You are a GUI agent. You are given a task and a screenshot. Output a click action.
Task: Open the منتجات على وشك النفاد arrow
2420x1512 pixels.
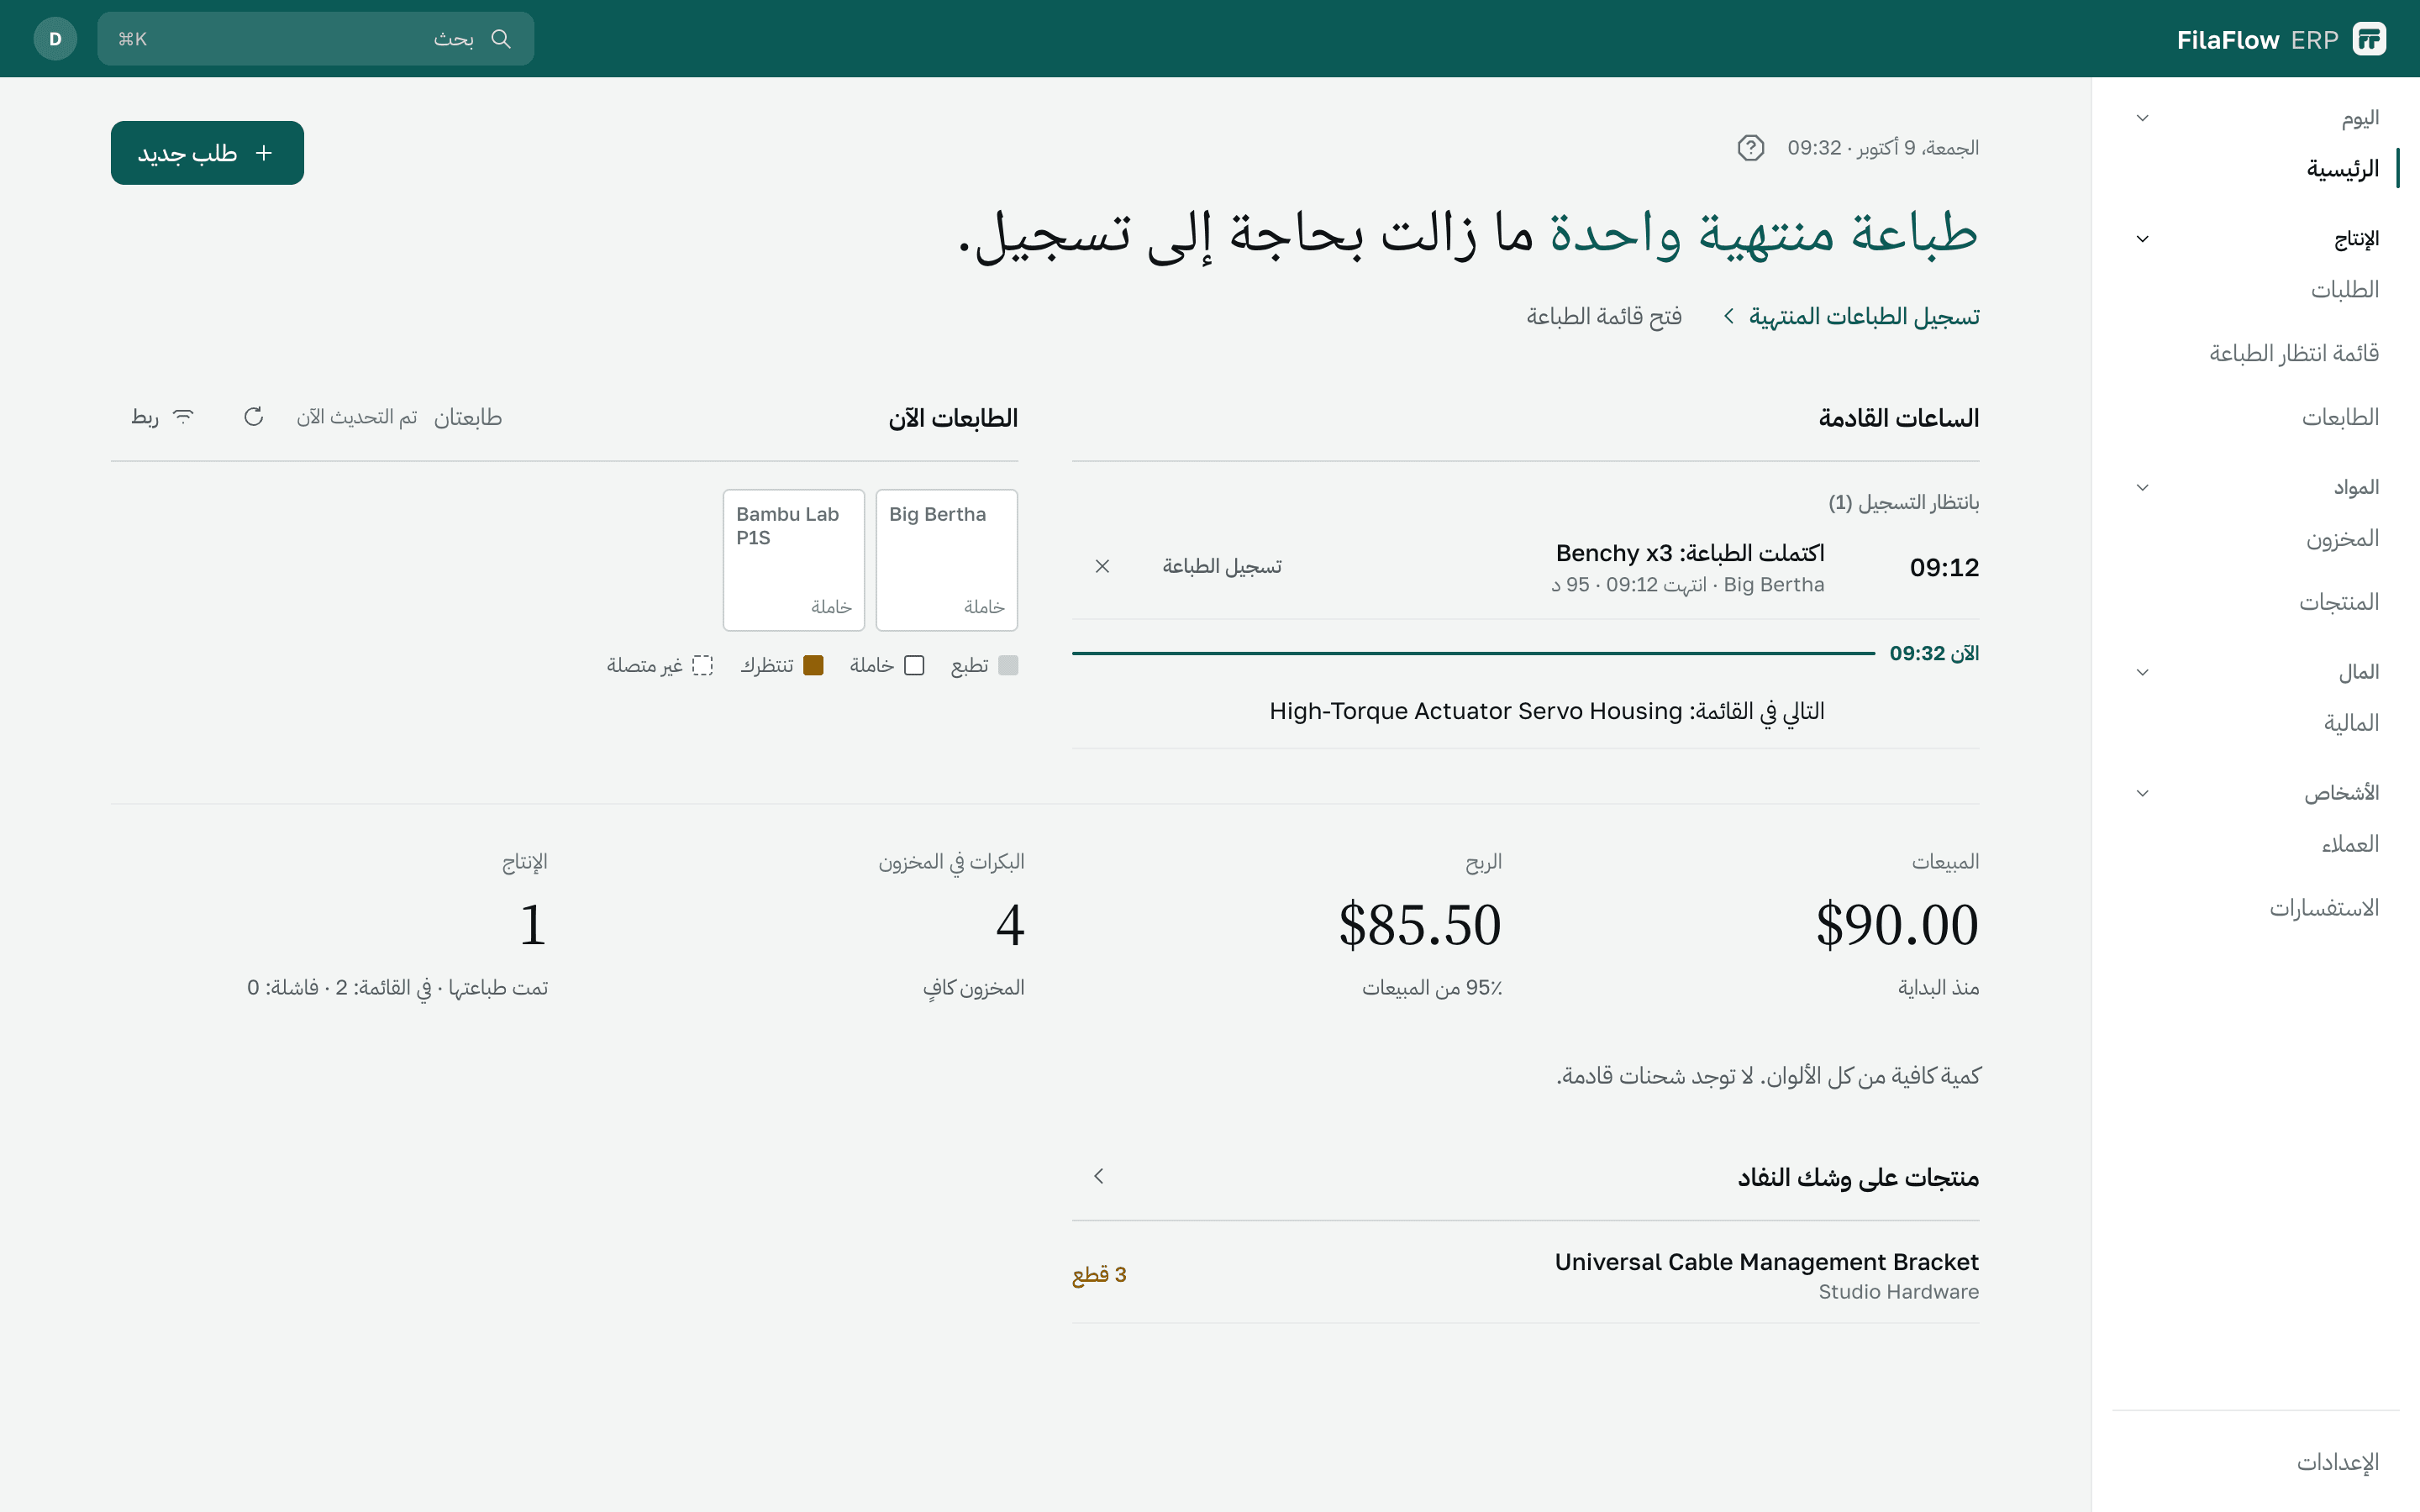[1099, 1176]
